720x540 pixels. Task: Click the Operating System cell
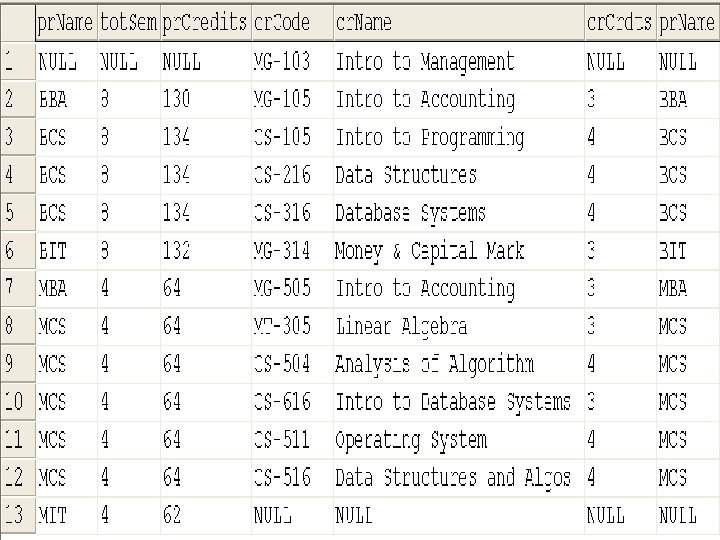point(459,439)
